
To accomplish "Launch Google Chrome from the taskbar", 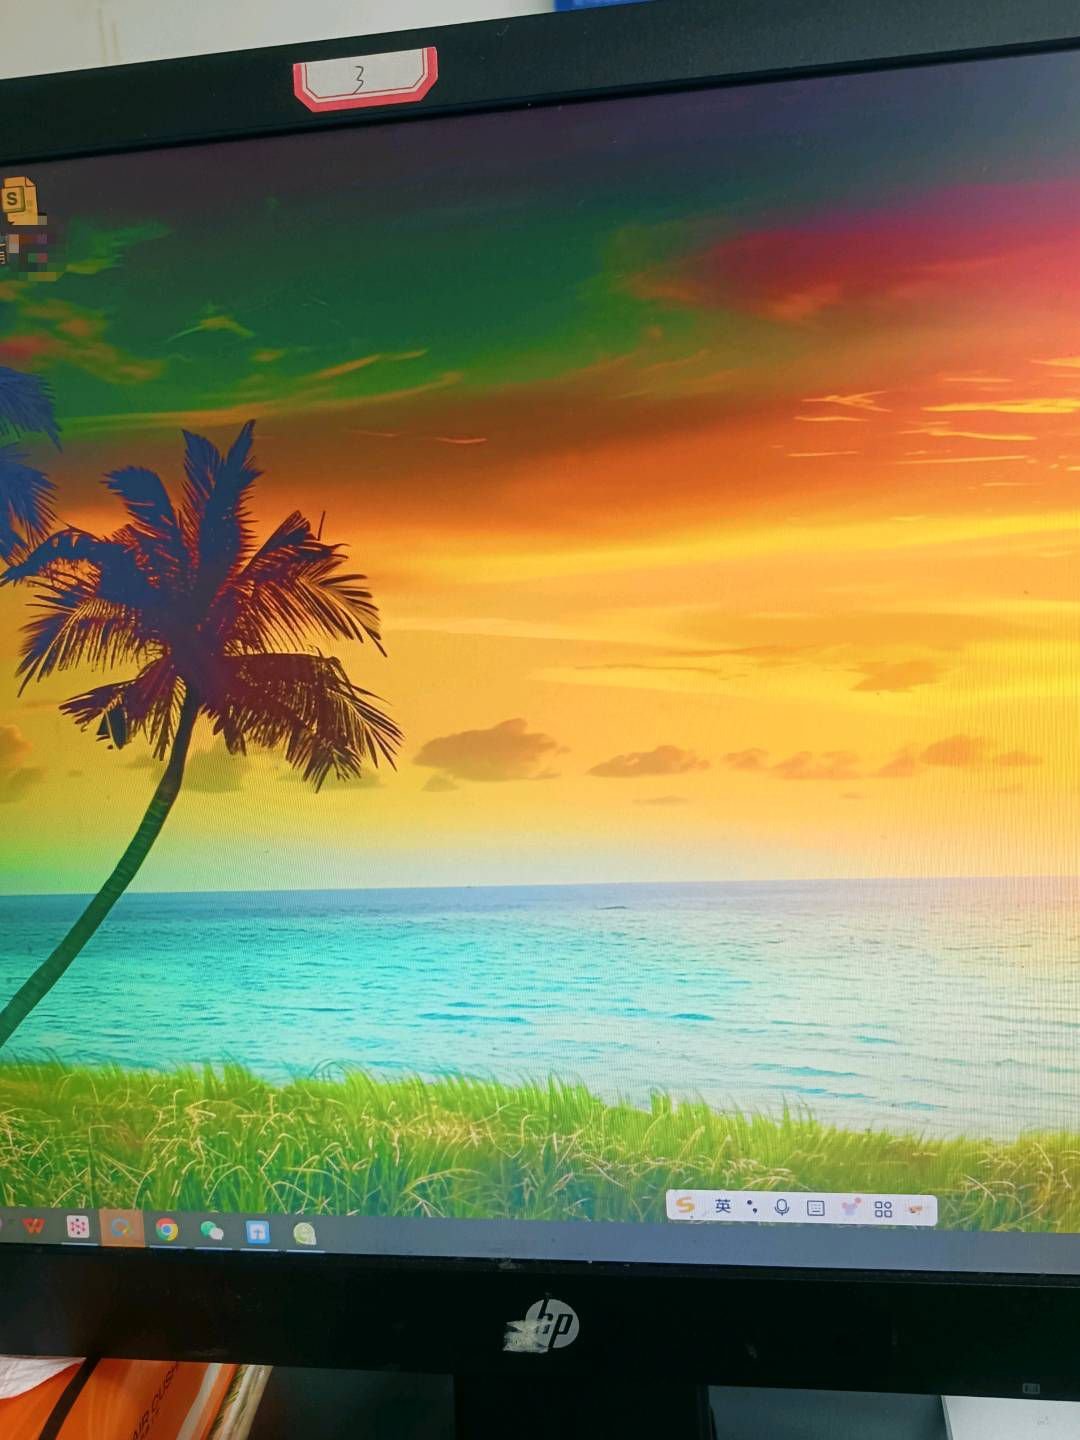I will (x=167, y=1229).
